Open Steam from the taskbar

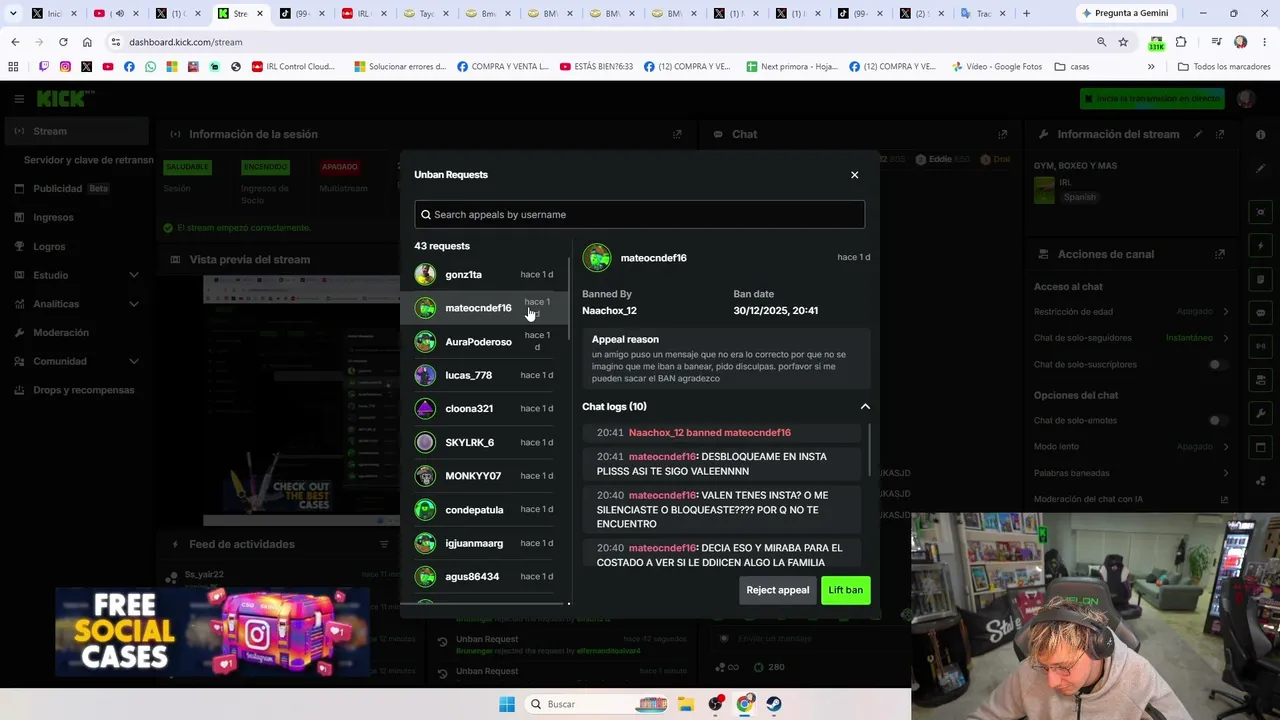click(x=774, y=704)
